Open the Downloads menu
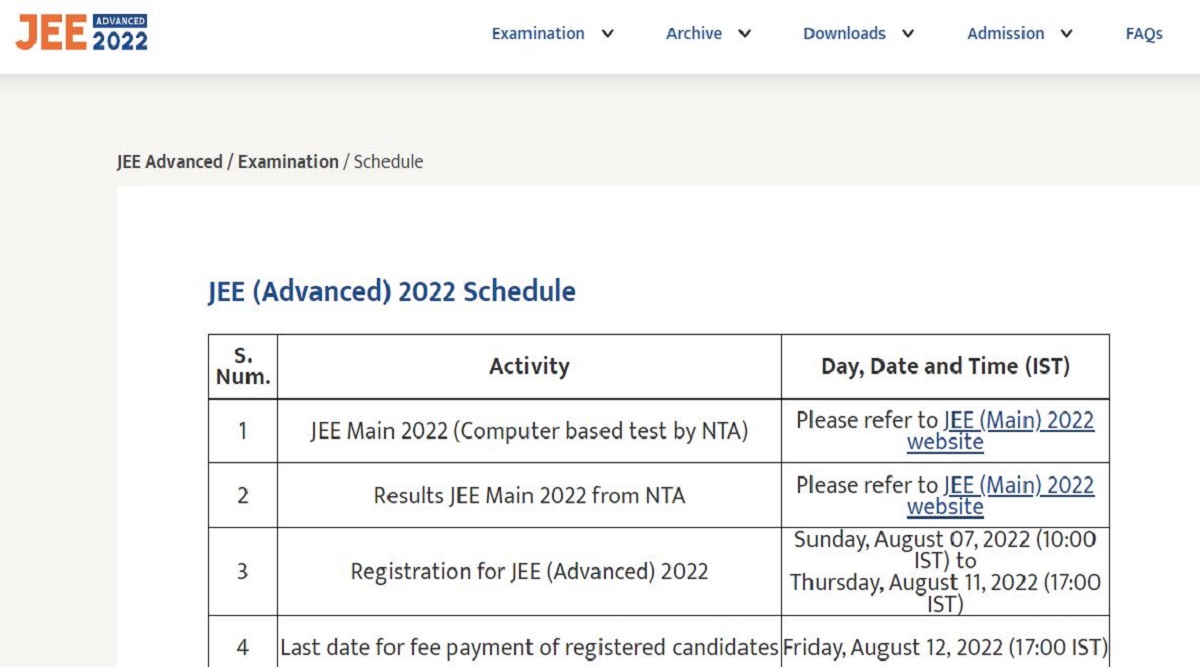This screenshot has height=667, width=1200. (x=844, y=34)
